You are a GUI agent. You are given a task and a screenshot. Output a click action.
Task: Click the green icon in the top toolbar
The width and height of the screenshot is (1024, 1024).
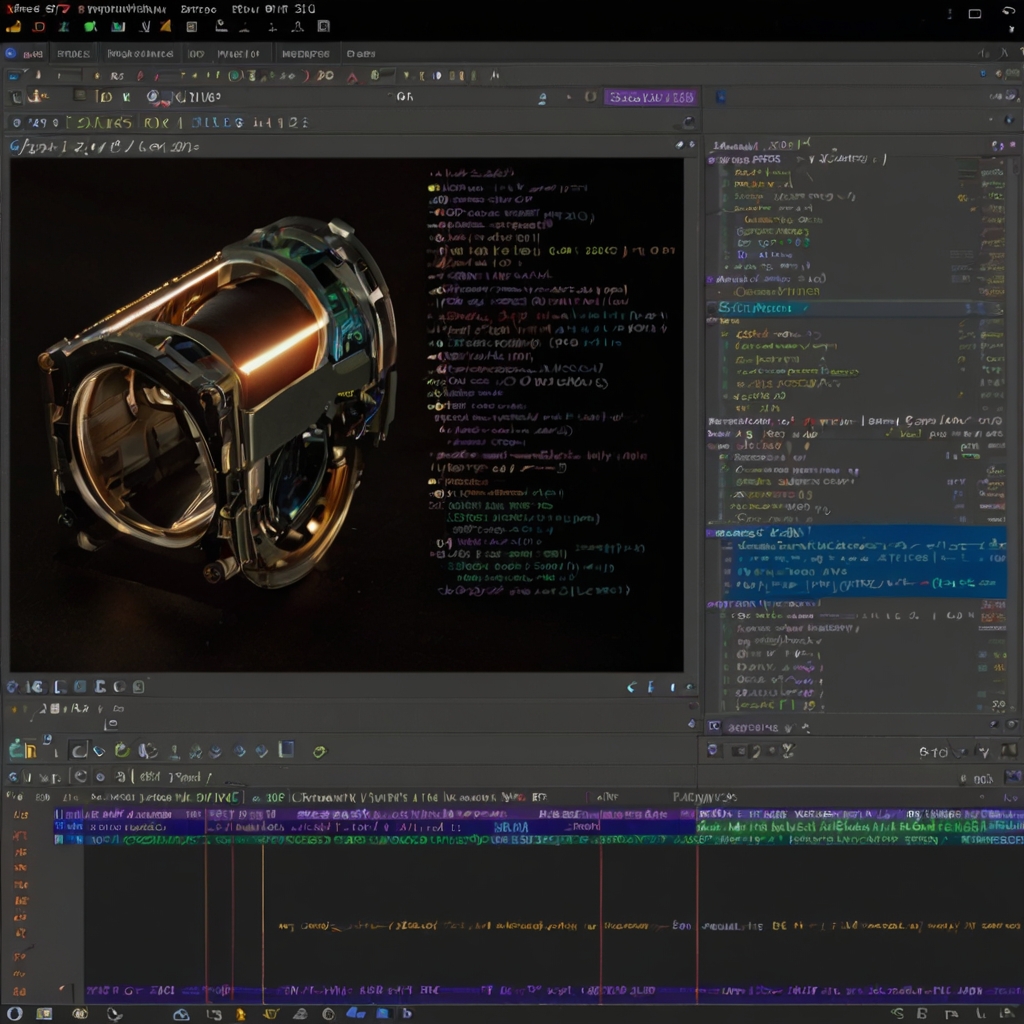pos(91,27)
